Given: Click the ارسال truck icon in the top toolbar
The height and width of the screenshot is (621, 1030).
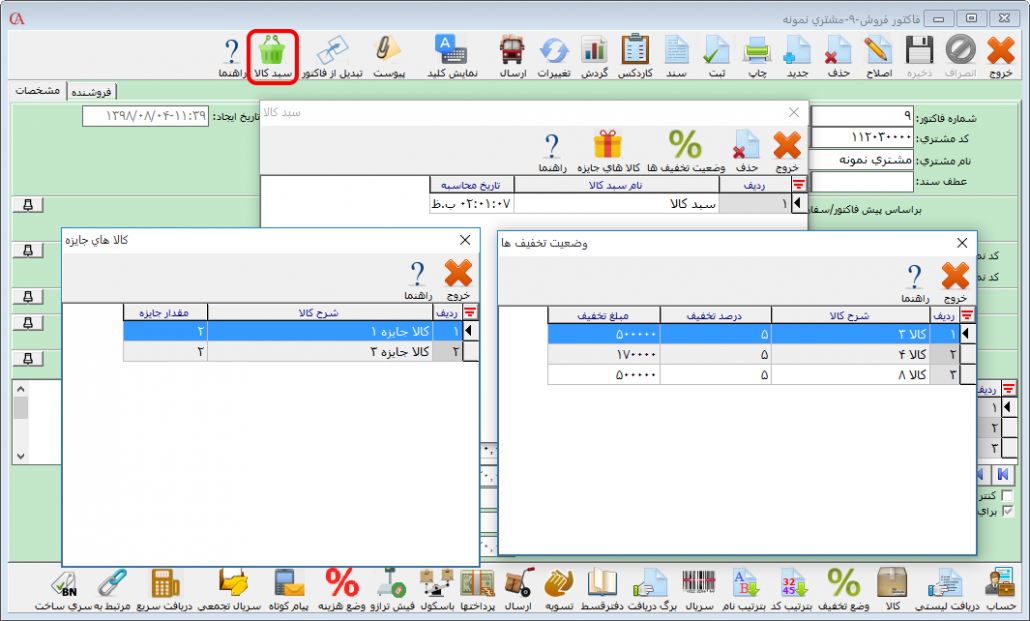Looking at the screenshot, I should (x=512, y=55).
